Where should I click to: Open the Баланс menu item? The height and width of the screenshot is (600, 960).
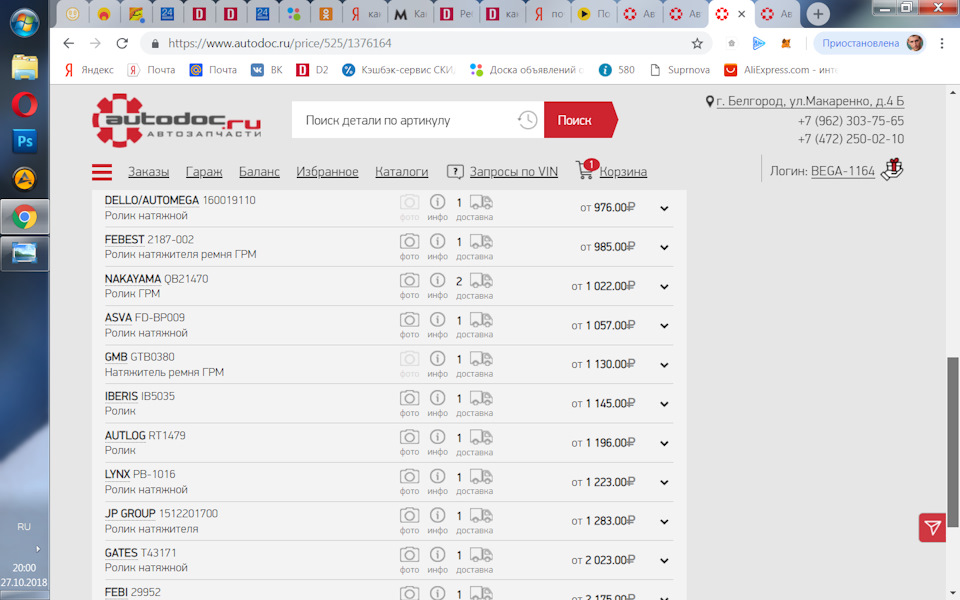click(x=259, y=172)
